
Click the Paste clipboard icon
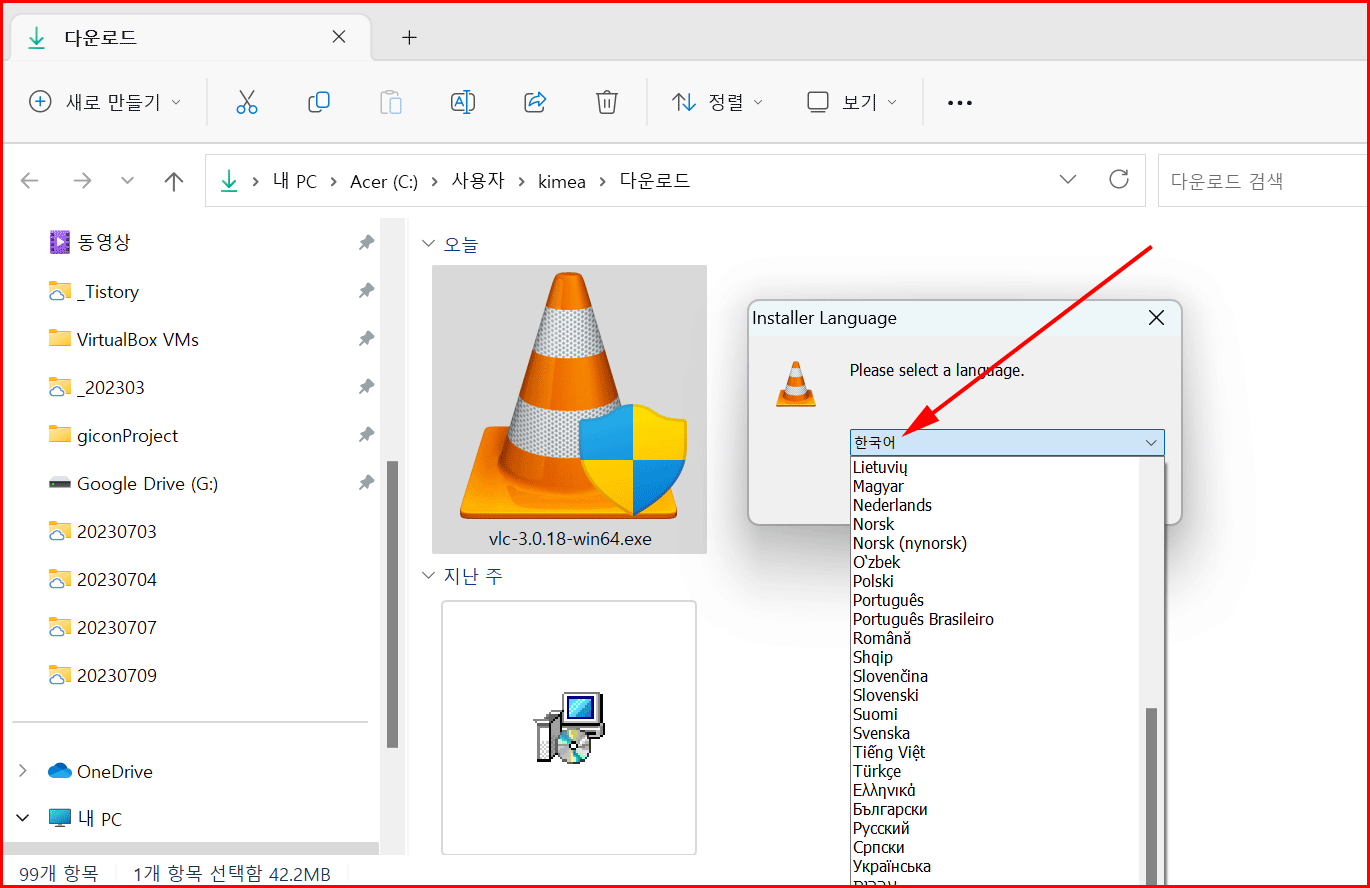pos(391,102)
